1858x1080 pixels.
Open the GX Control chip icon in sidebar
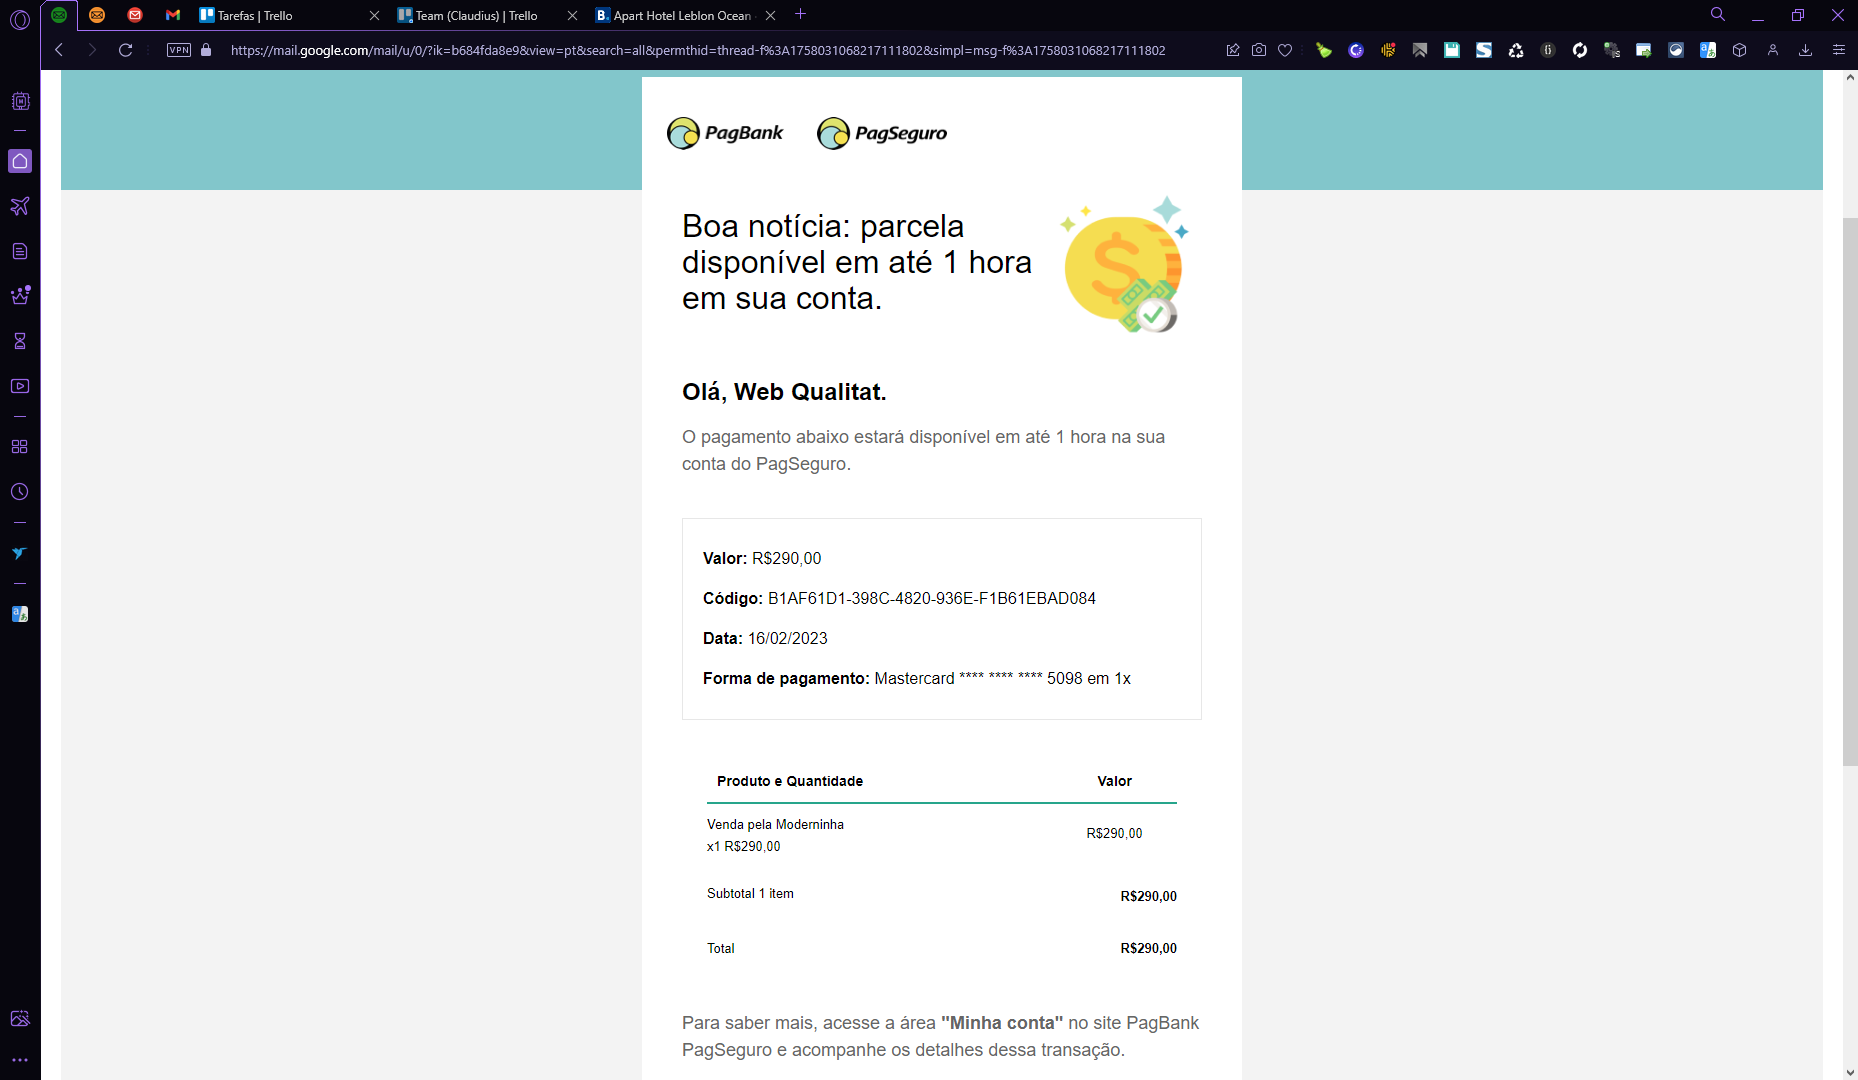20,101
